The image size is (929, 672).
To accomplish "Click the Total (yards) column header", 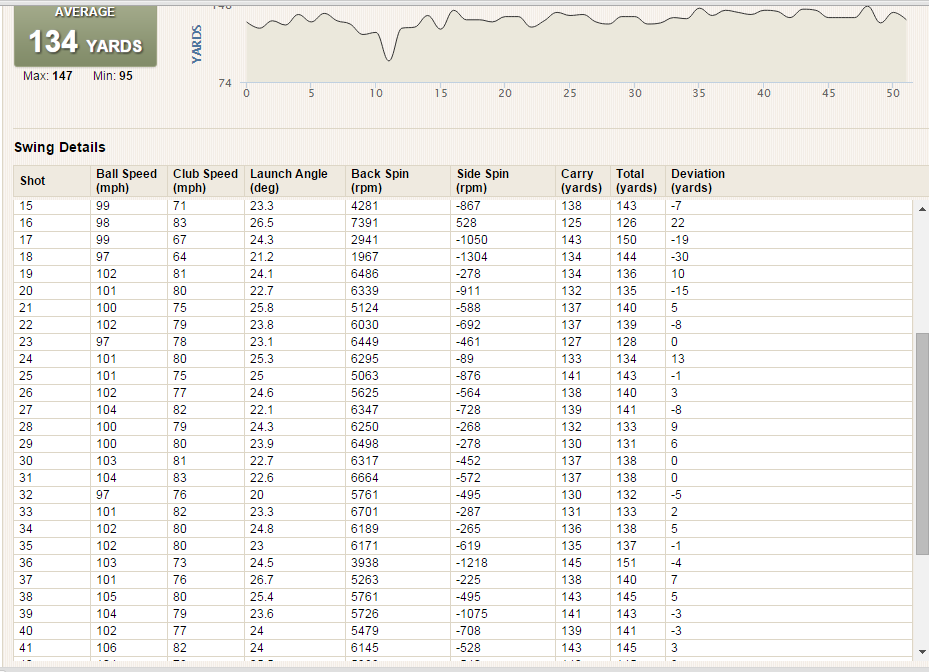I will [x=636, y=181].
